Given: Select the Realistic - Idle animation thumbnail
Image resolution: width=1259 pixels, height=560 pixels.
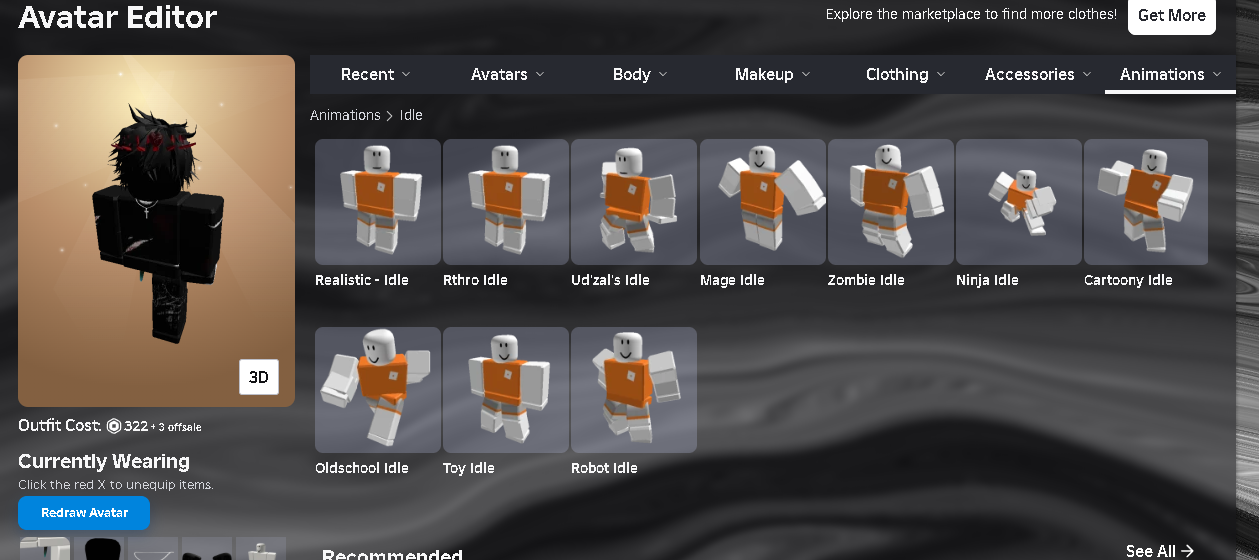Looking at the screenshot, I should (x=378, y=202).
